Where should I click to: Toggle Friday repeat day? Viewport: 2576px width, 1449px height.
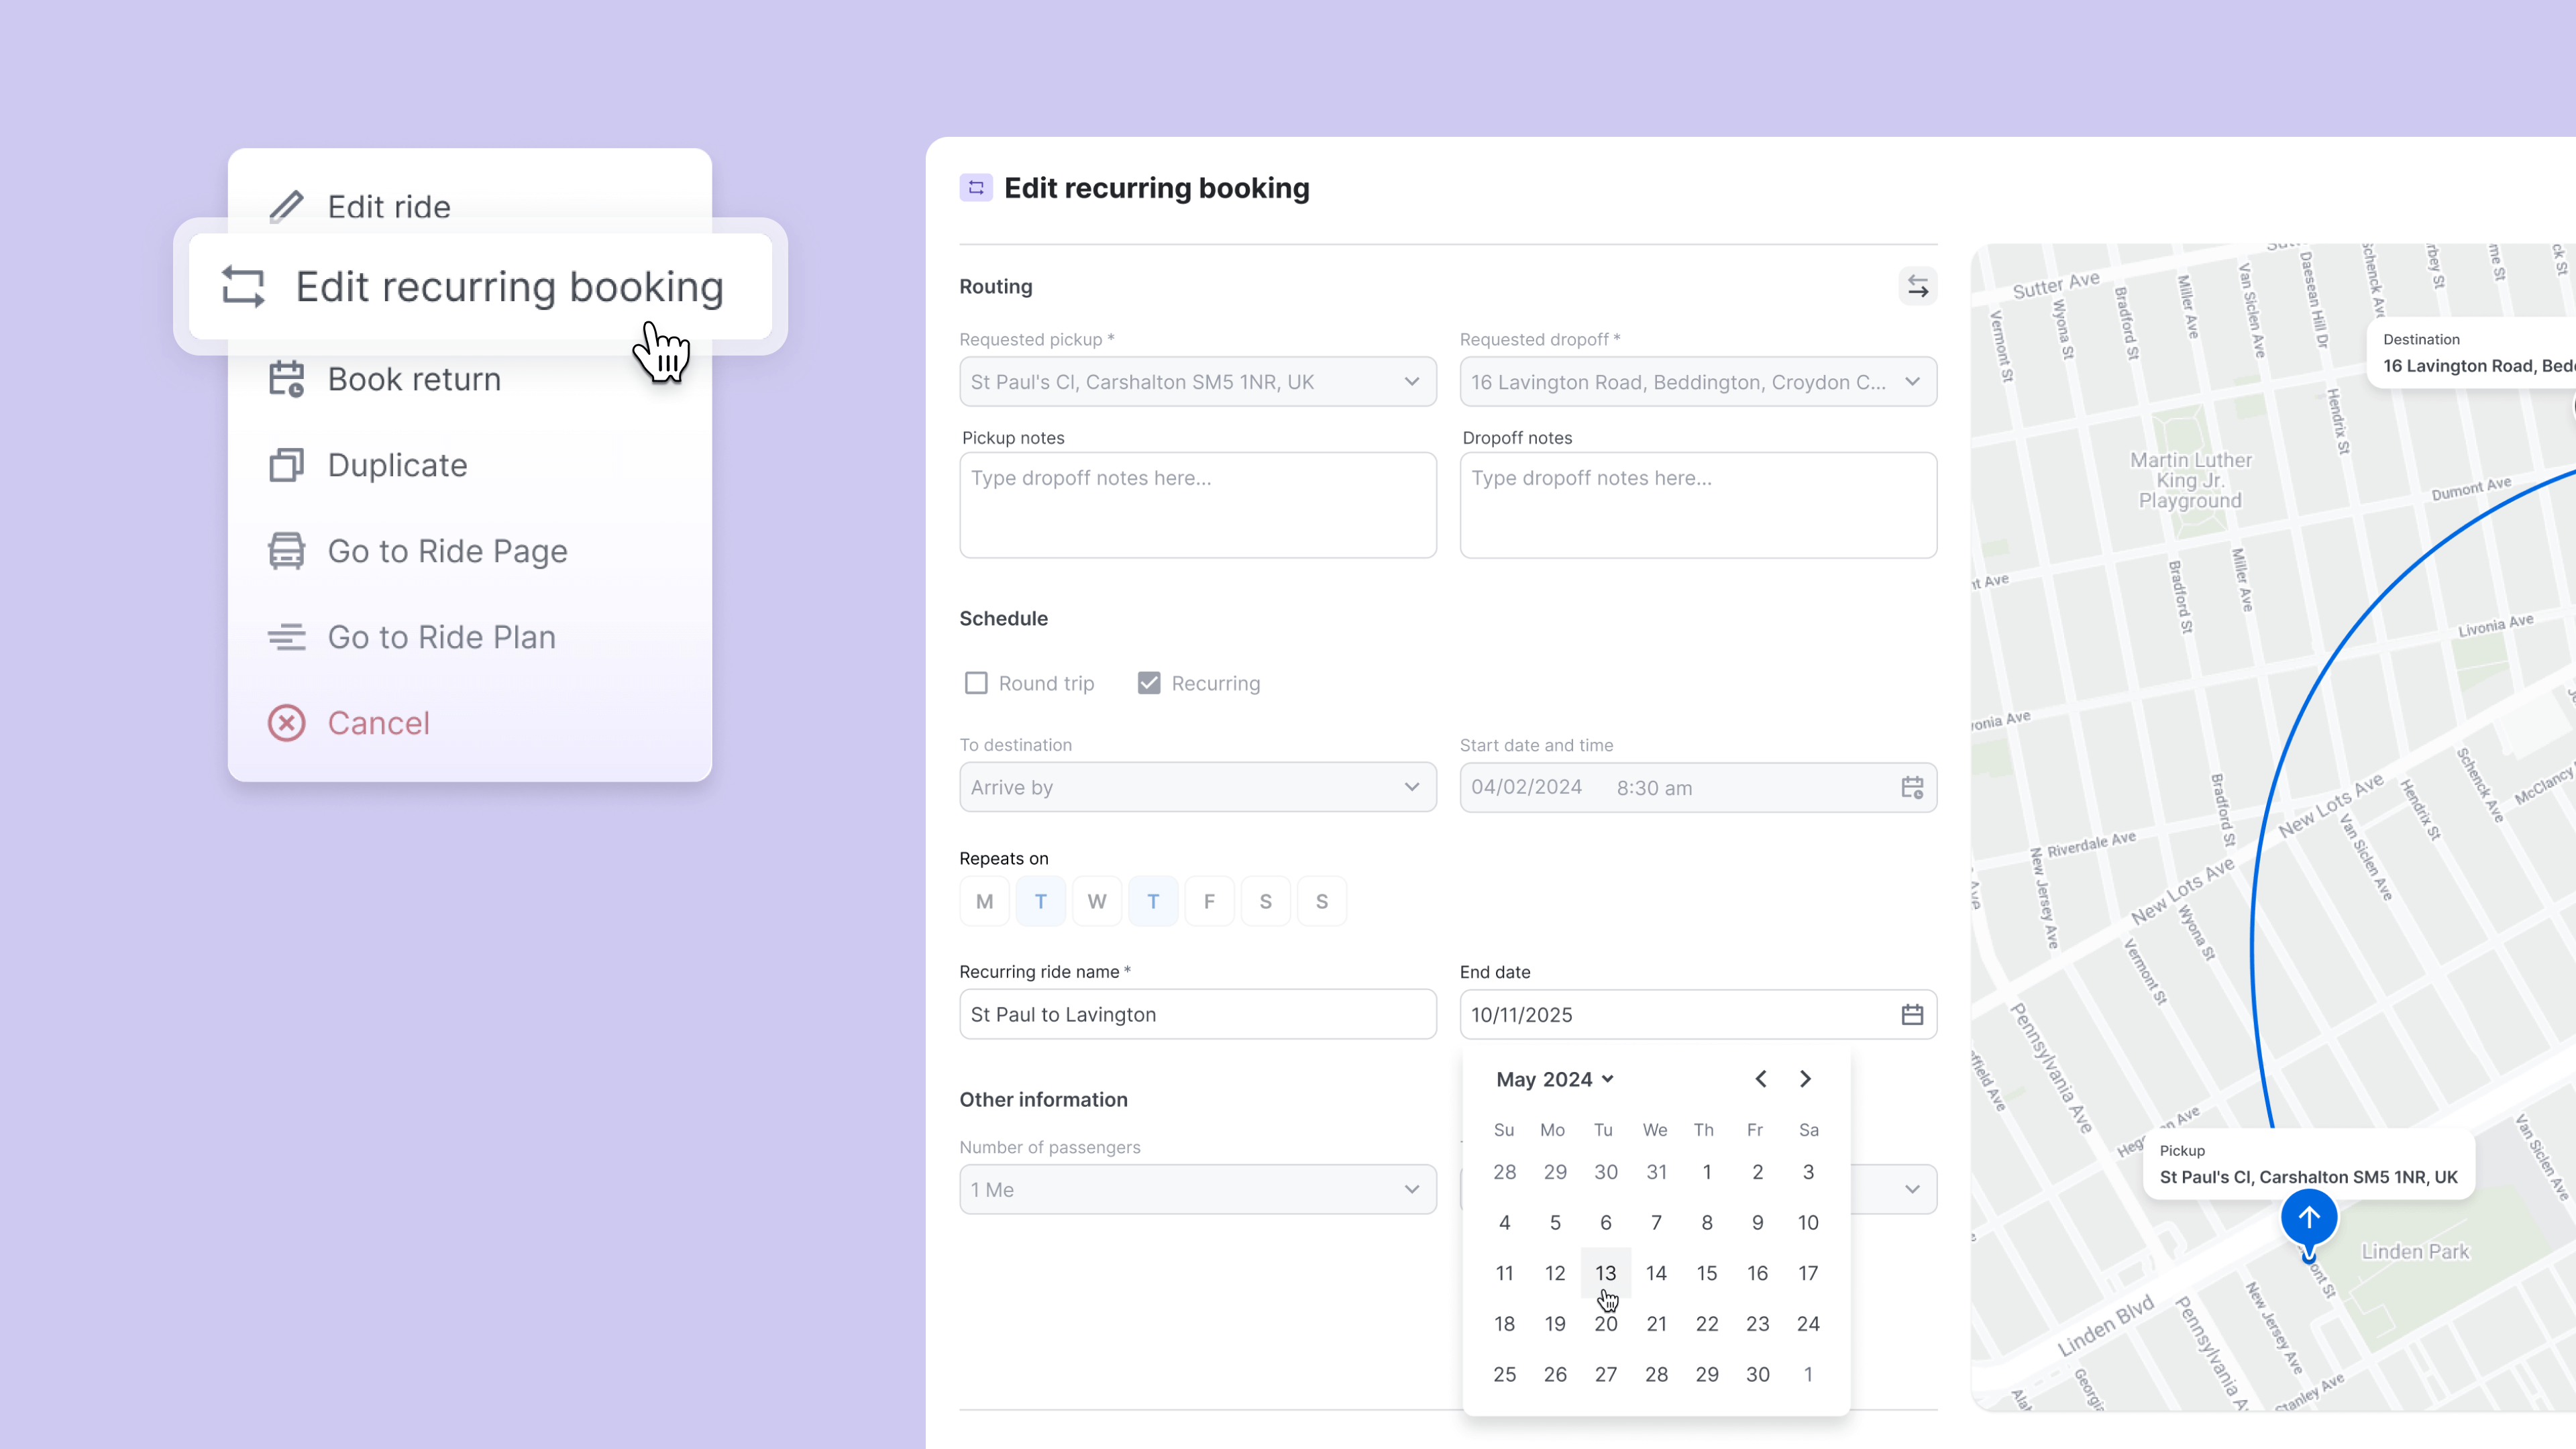tap(1210, 902)
